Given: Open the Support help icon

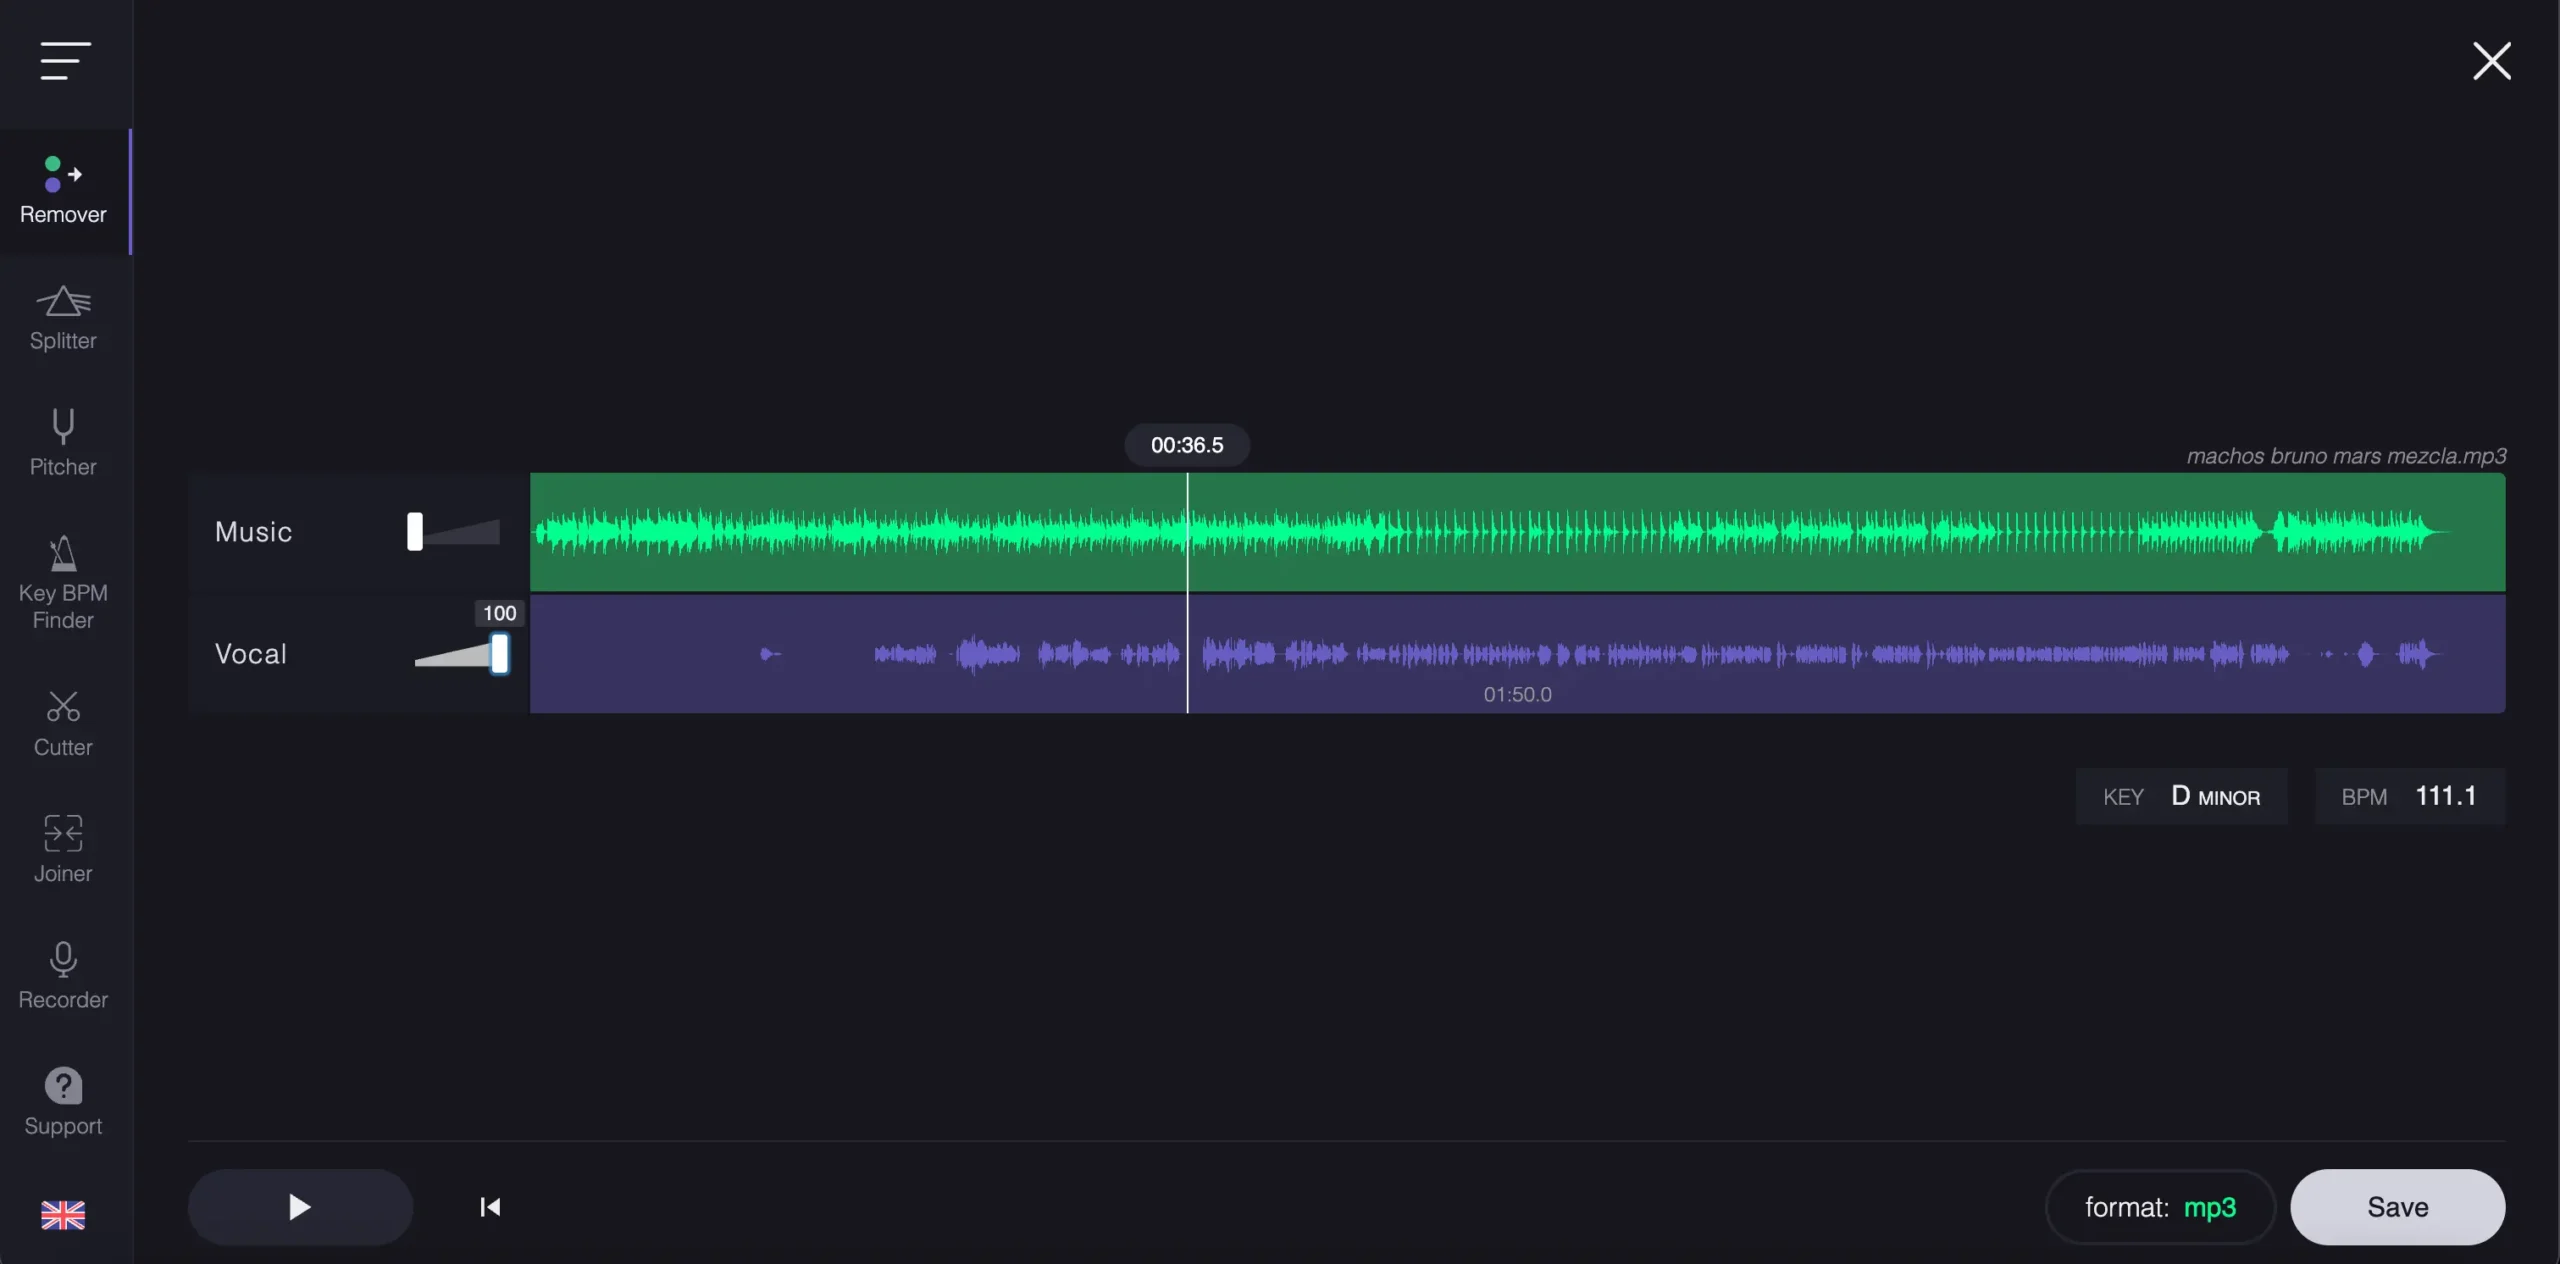Looking at the screenshot, I should click(x=63, y=1102).
